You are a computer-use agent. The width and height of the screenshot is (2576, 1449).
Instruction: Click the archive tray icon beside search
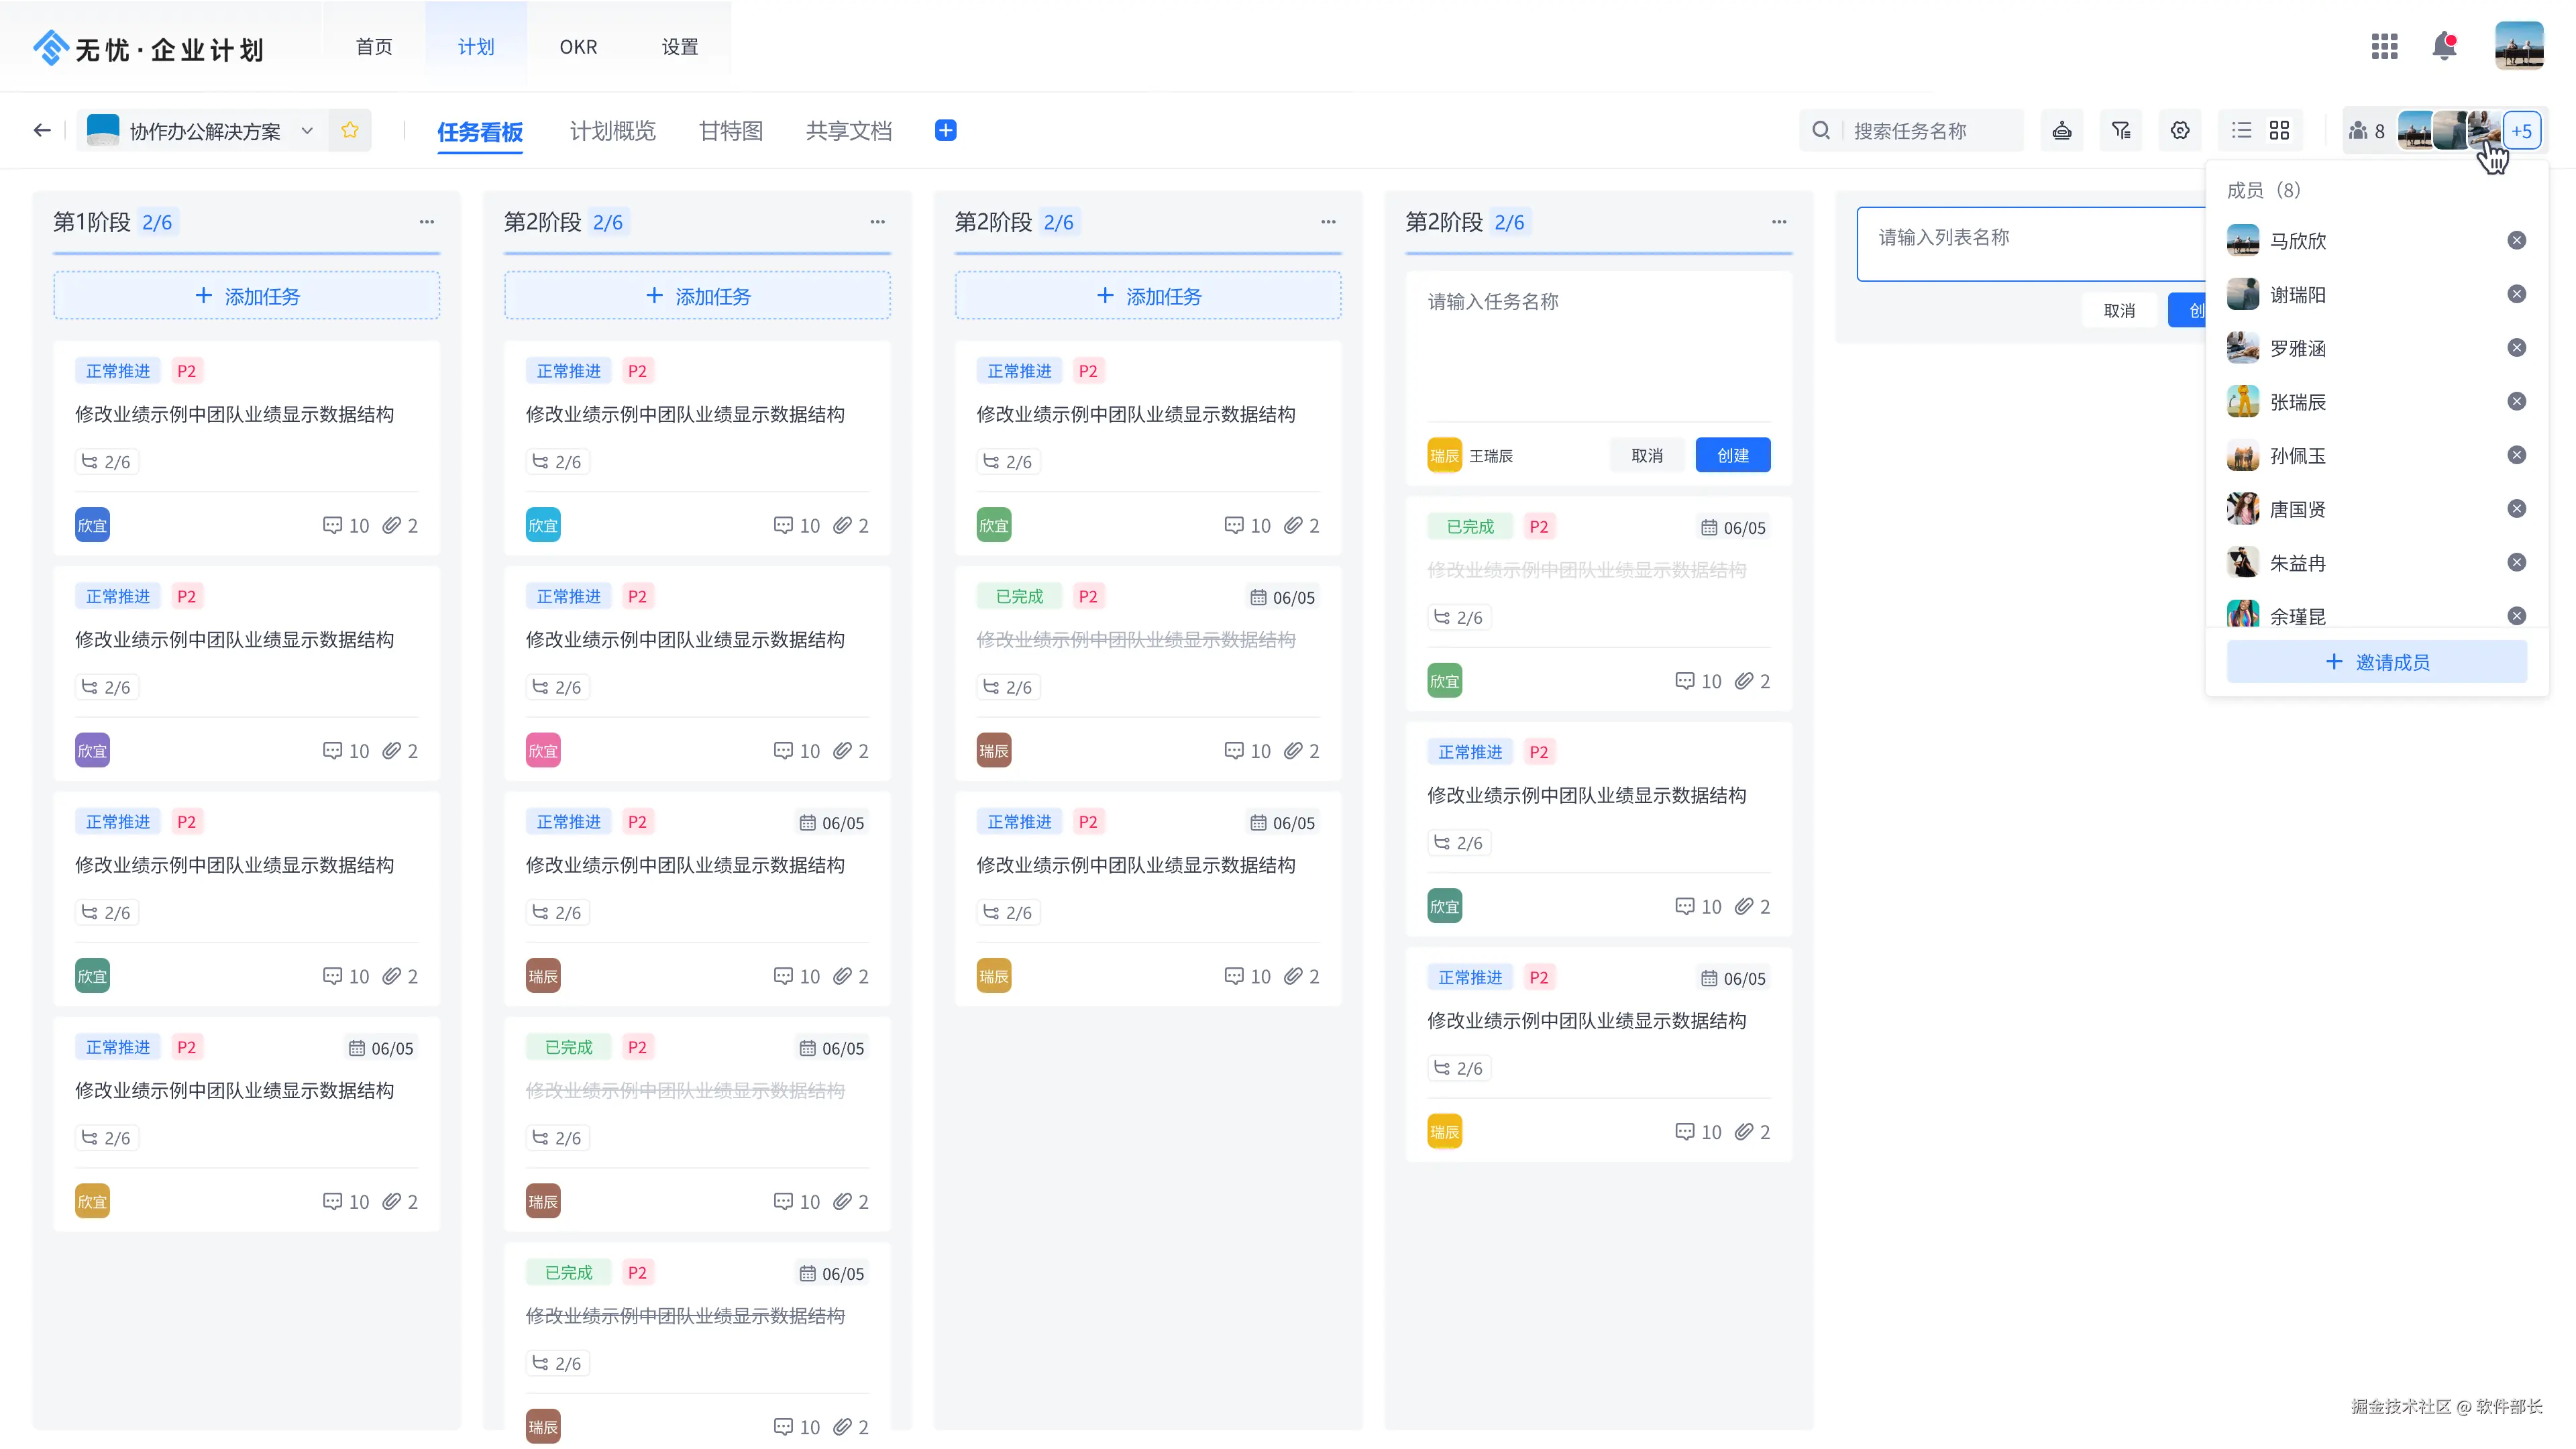point(2061,130)
